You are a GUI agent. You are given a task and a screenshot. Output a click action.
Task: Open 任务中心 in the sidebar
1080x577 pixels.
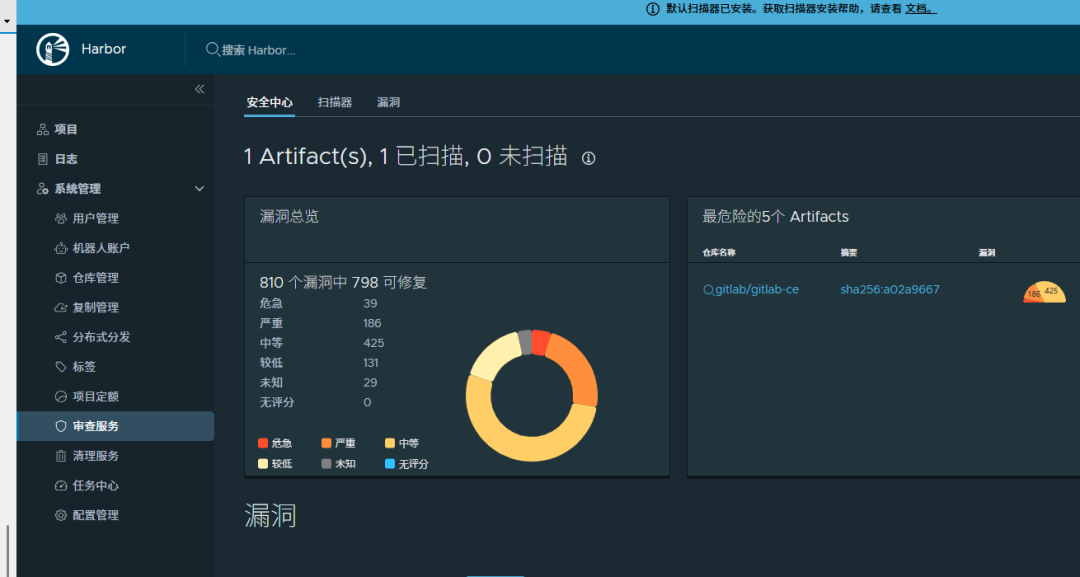pos(96,485)
